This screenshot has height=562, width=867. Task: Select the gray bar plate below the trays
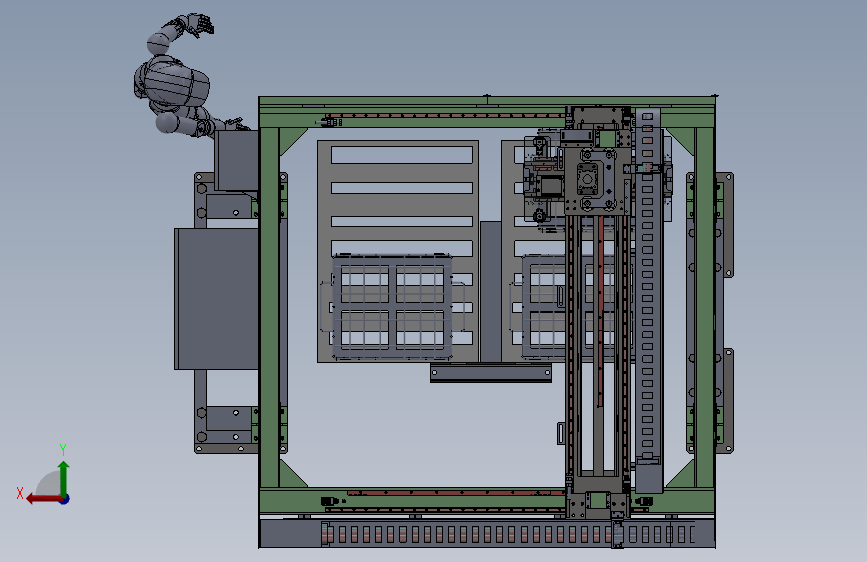coord(491,373)
